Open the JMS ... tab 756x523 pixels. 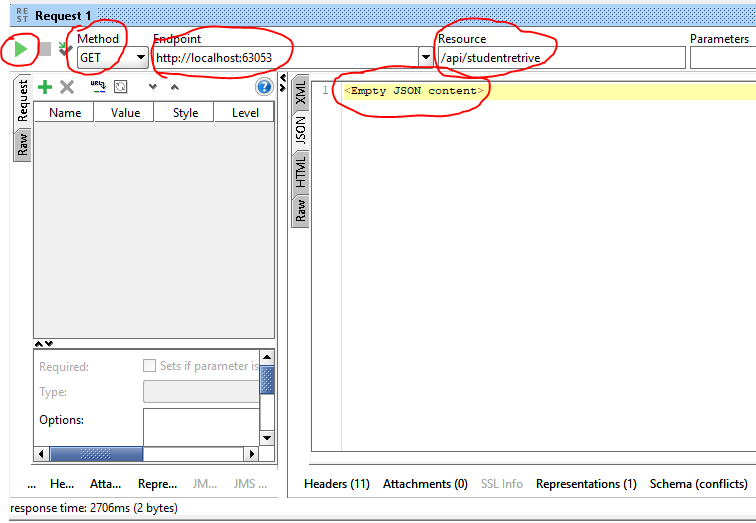point(250,483)
